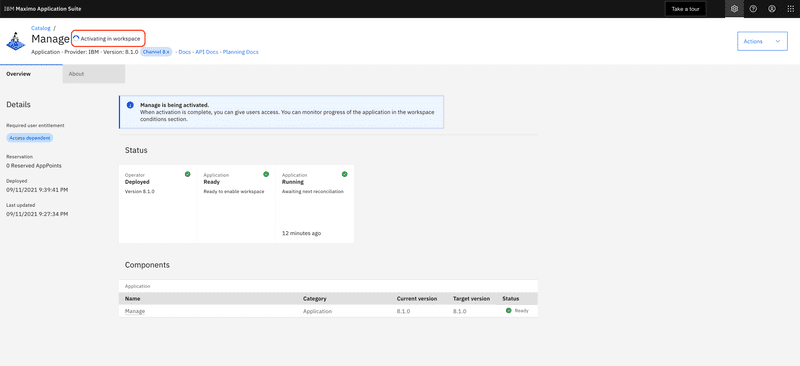Image resolution: width=800 pixels, height=366 pixels.
Task: Select the Operator Deployed status card
Action: 158,204
